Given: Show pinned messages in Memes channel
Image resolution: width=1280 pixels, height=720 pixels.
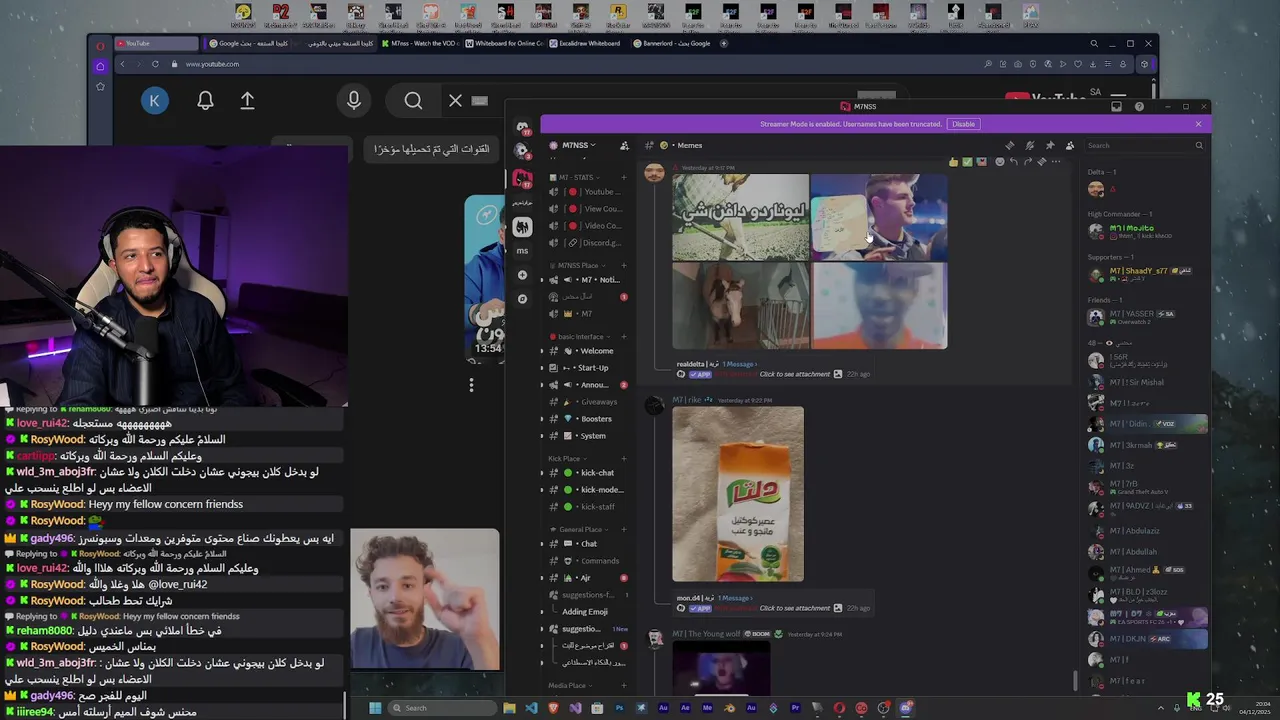Looking at the screenshot, I should tap(1049, 145).
